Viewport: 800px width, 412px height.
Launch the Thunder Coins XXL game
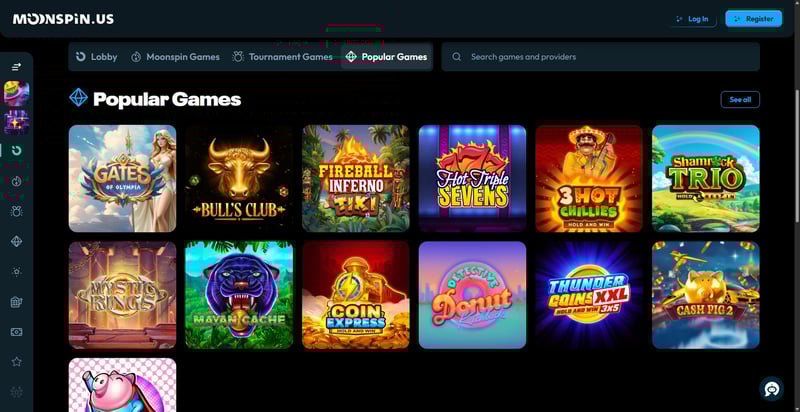click(589, 295)
